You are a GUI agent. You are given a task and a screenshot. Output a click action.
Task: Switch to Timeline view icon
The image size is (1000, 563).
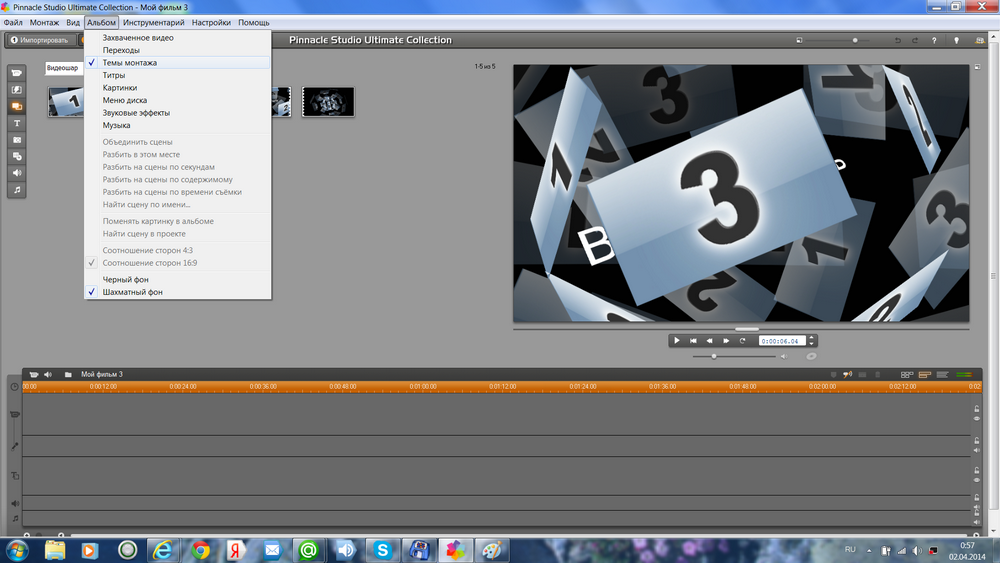coord(925,374)
